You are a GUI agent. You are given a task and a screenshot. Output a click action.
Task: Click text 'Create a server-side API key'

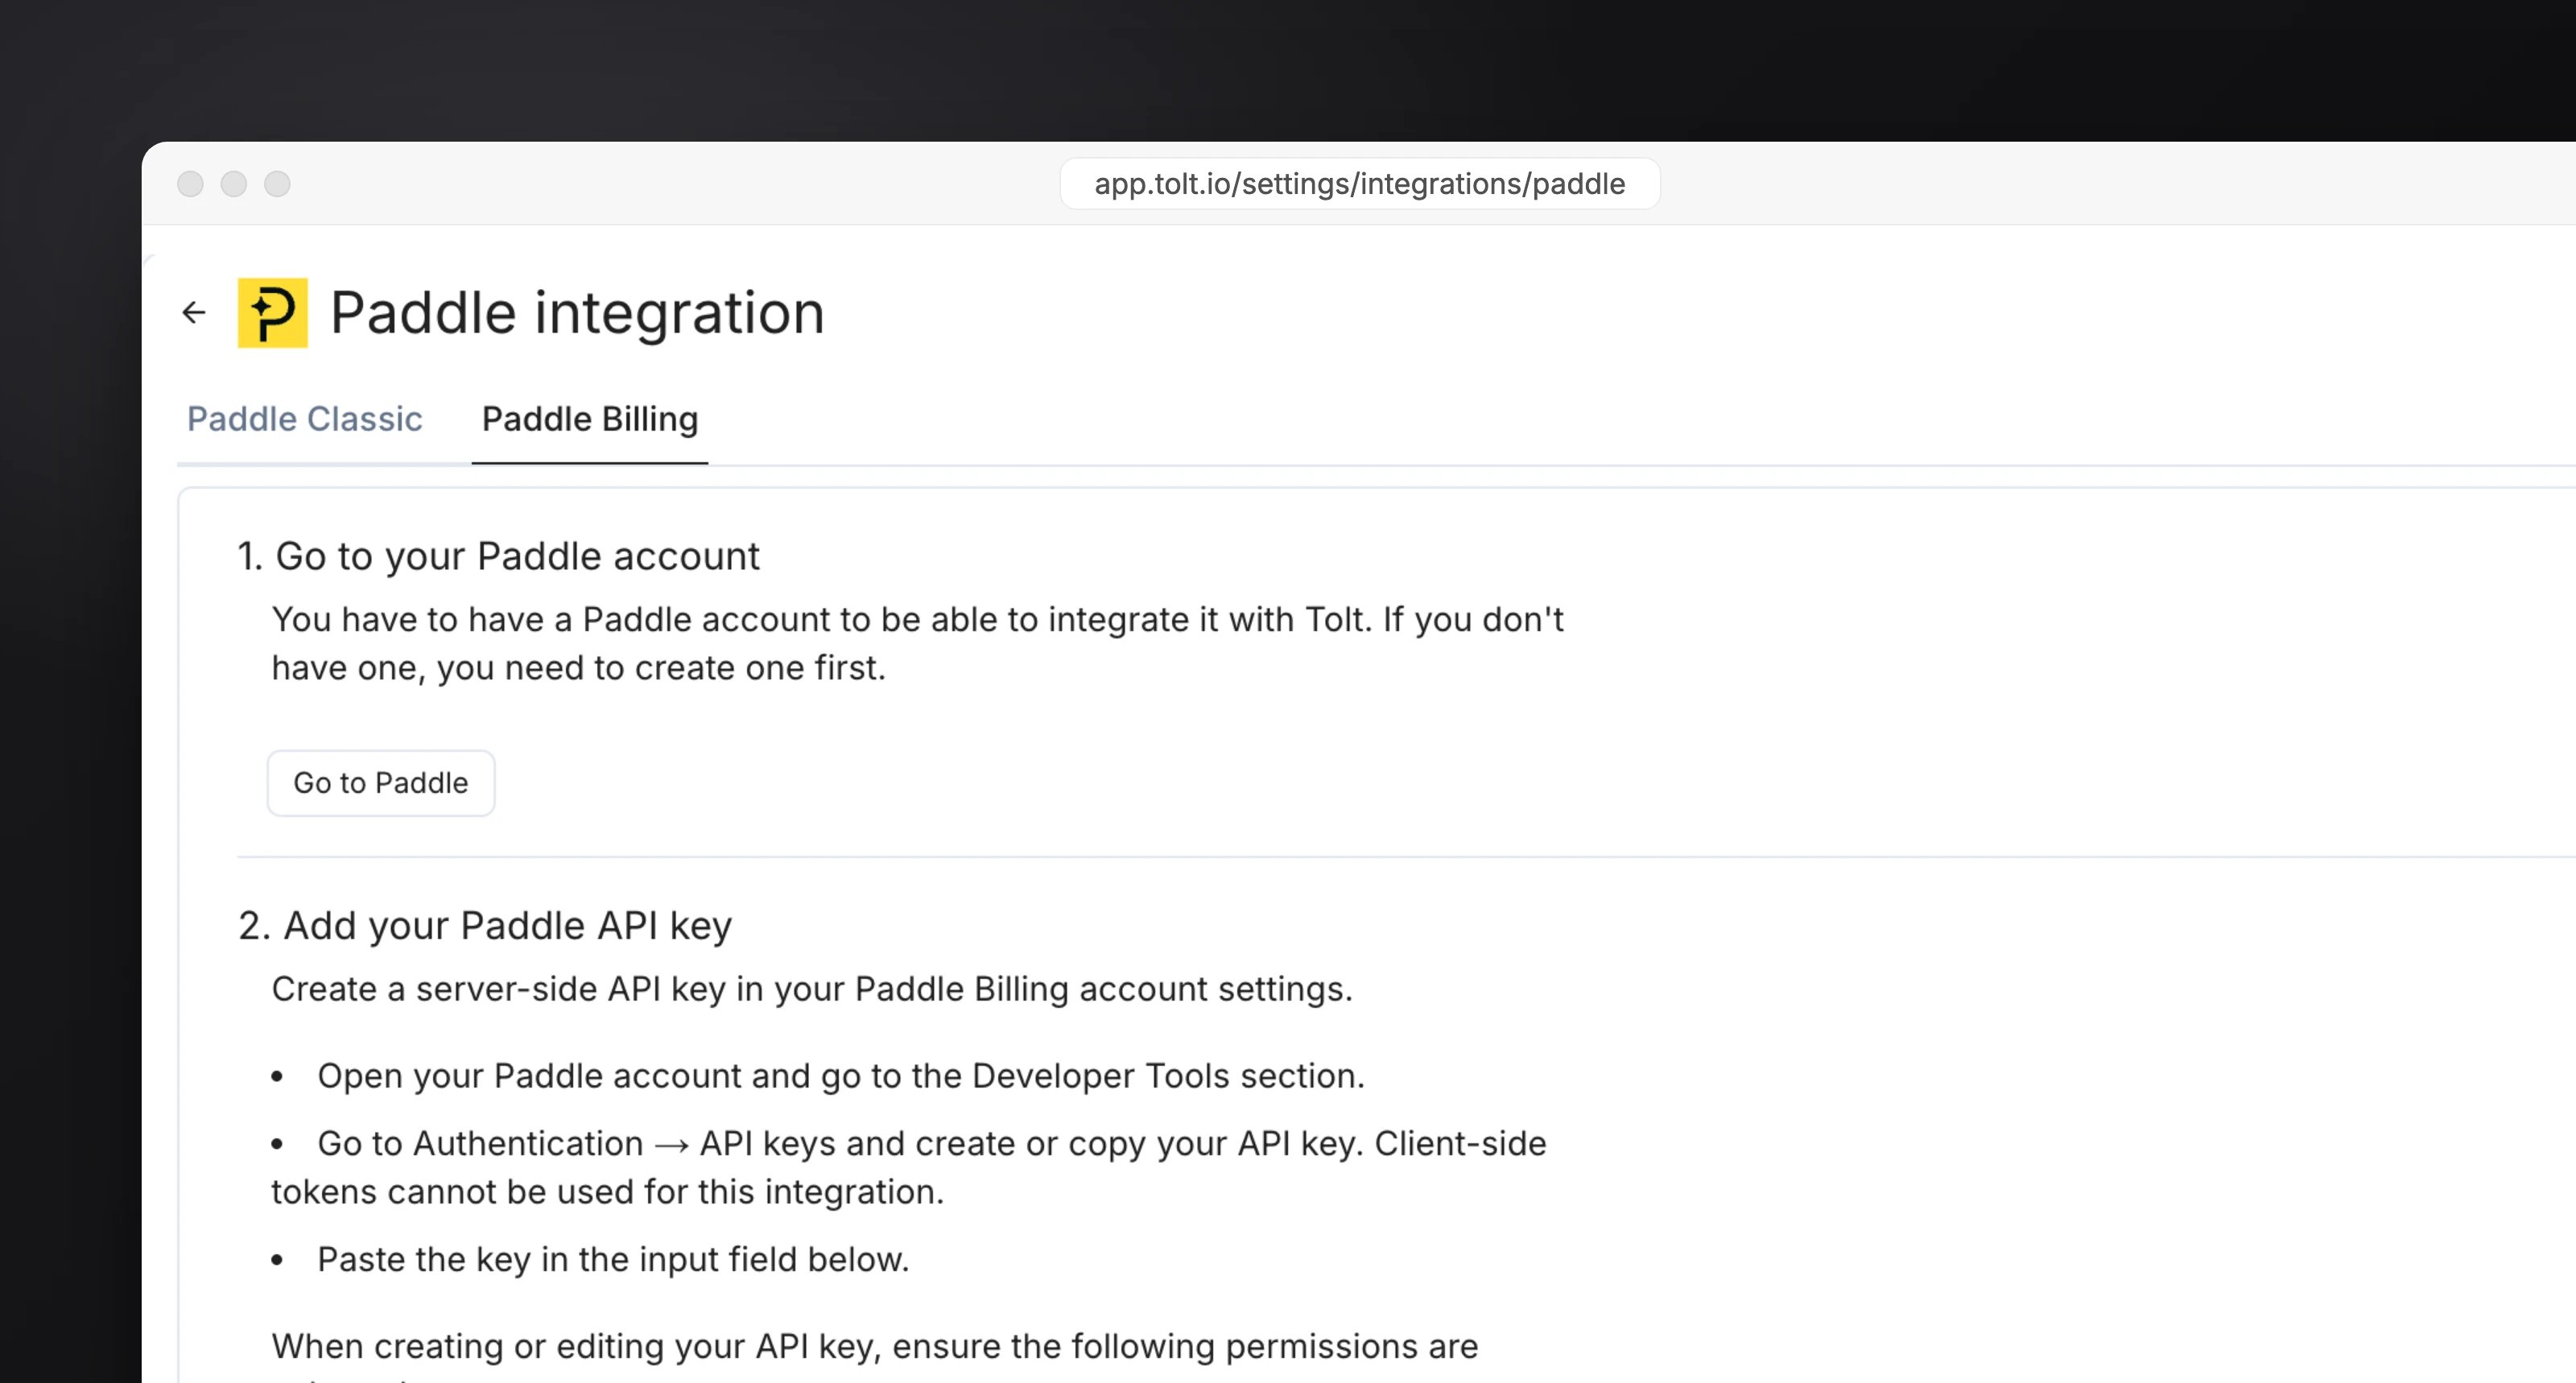pos(499,989)
